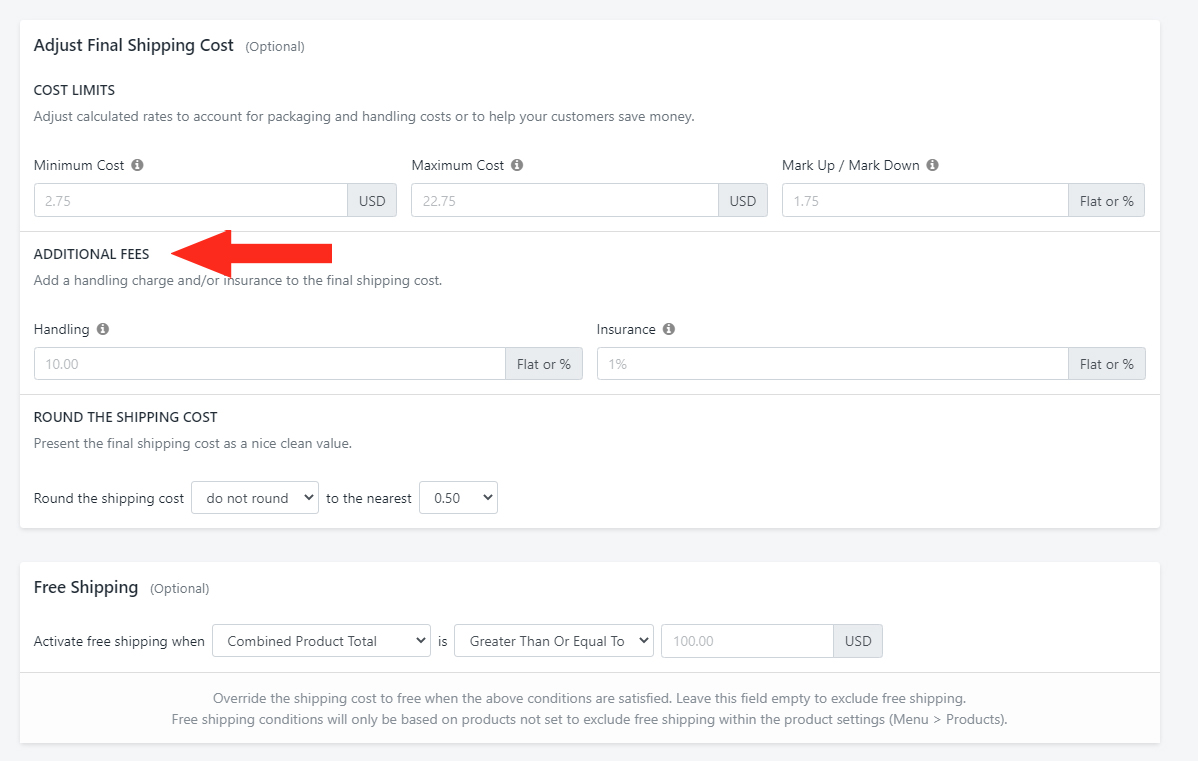Click the Minimum Cost info icon
This screenshot has height=761, width=1198.
click(x=138, y=165)
